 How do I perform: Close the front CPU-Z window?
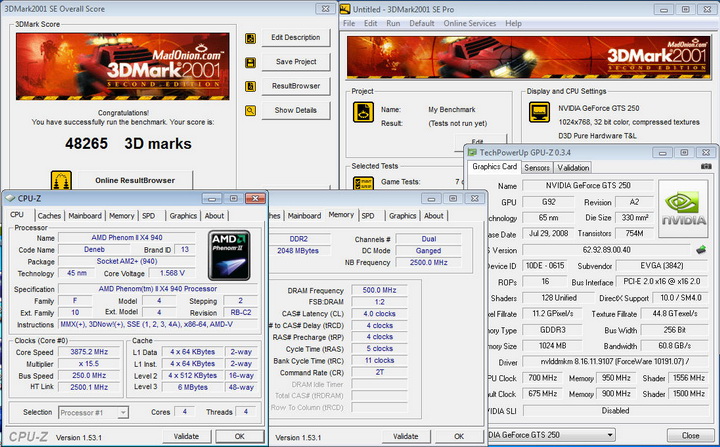pyautogui.click(x=255, y=198)
